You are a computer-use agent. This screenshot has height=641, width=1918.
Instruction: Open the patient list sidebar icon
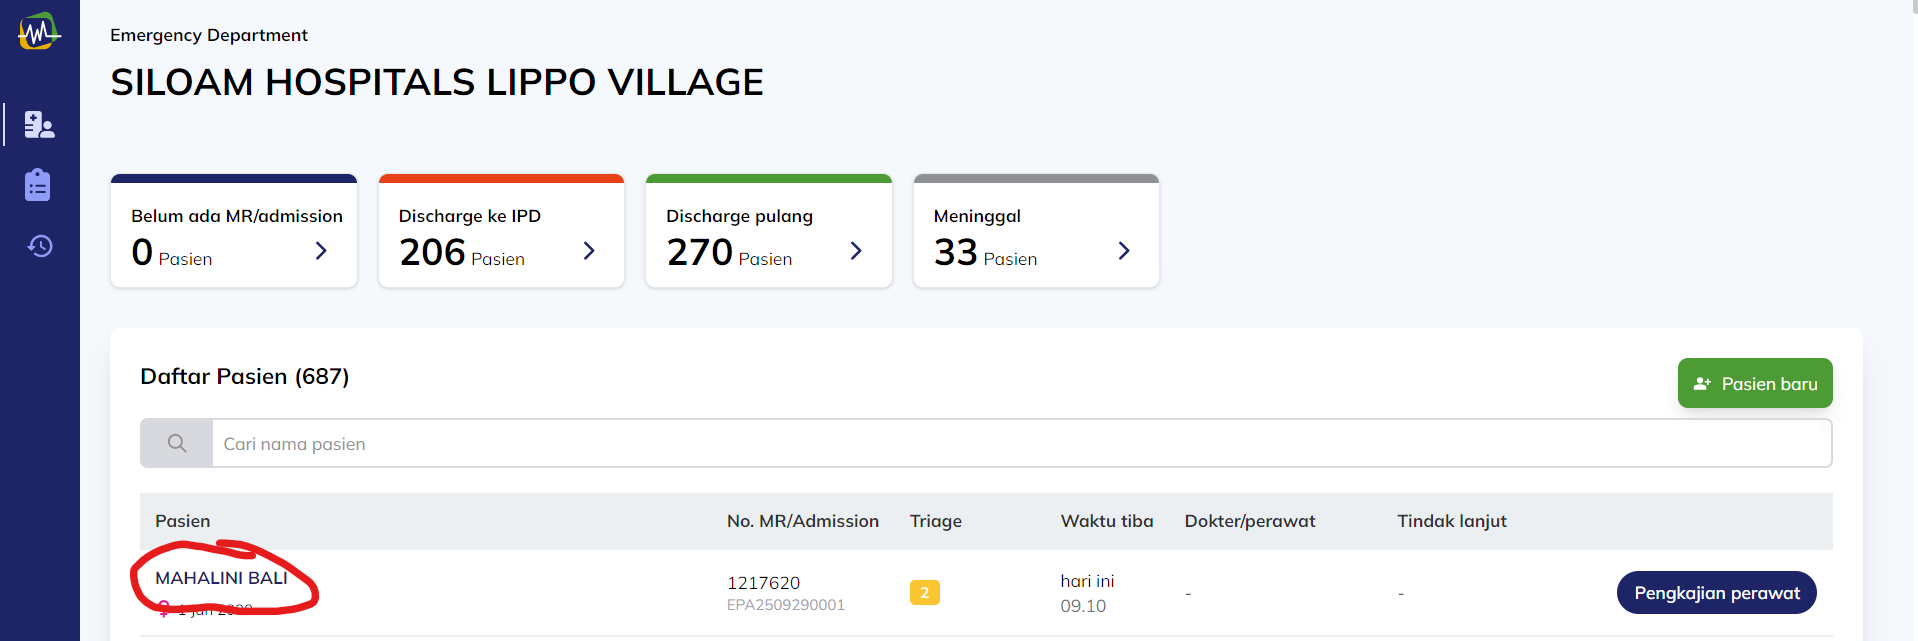tap(39, 125)
